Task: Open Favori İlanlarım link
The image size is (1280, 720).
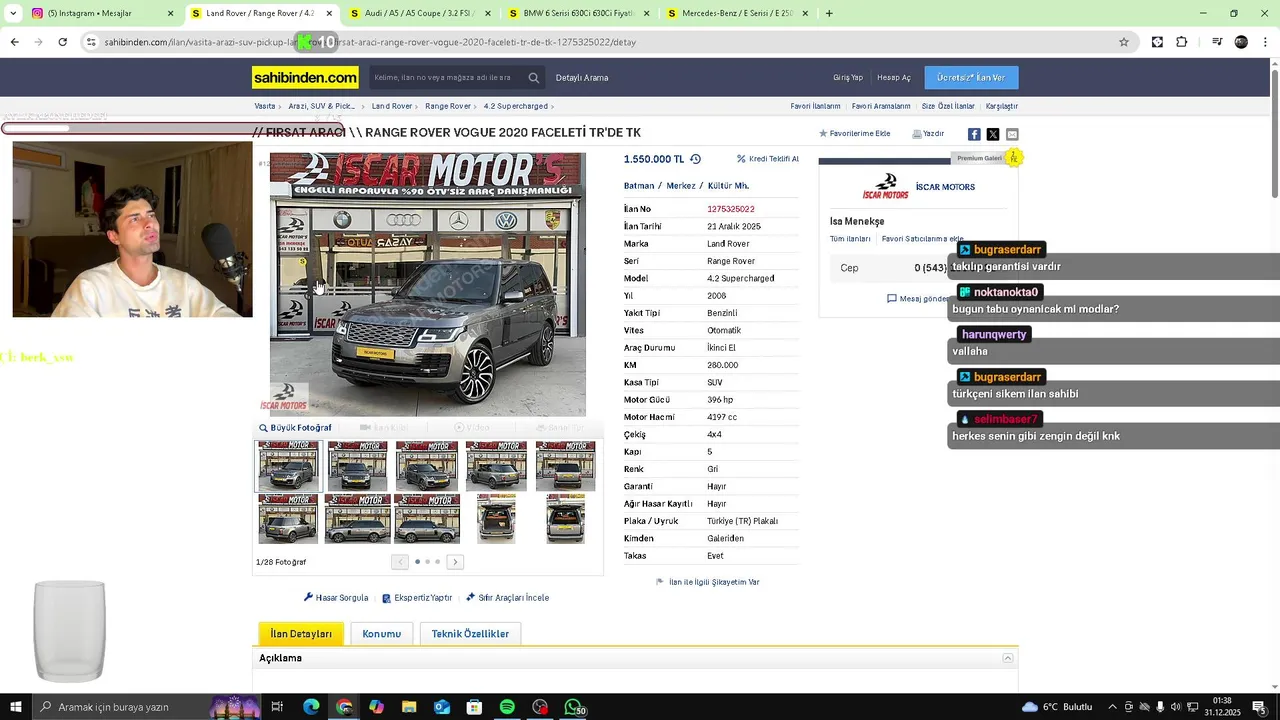Action: point(815,106)
